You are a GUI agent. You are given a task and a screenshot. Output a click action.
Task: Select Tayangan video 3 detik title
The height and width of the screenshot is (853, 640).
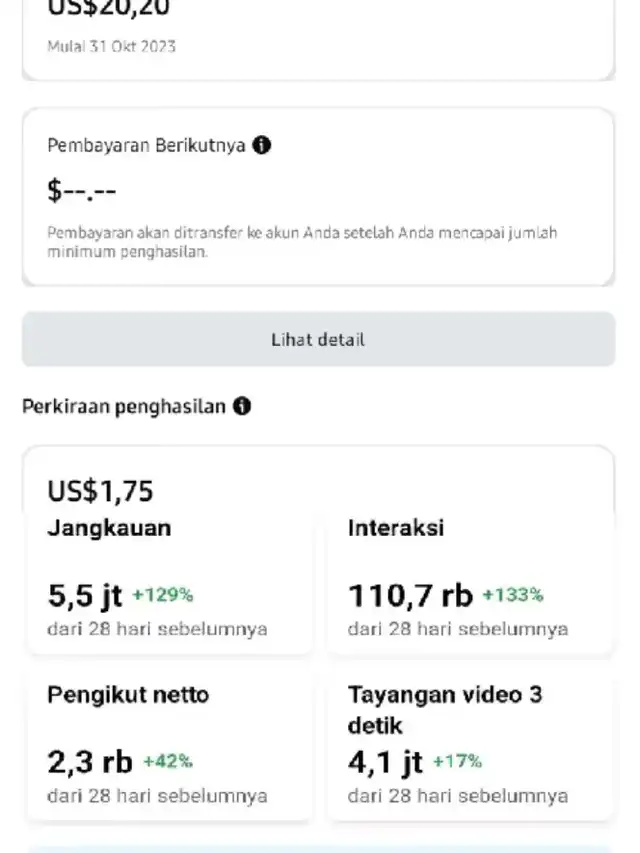tap(445, 709)
